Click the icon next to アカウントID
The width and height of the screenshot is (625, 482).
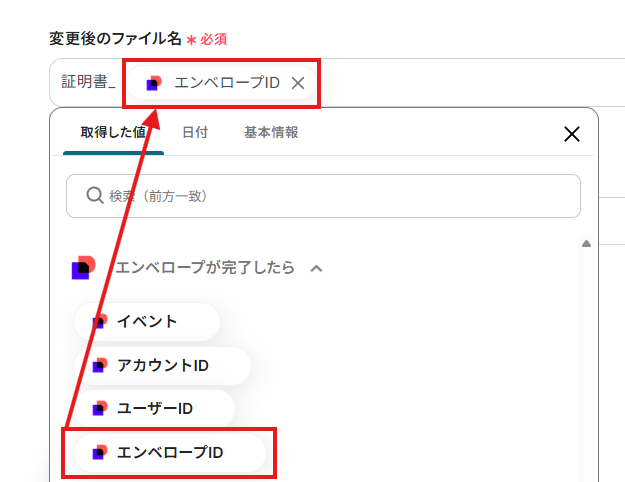(x=99, y=365)
